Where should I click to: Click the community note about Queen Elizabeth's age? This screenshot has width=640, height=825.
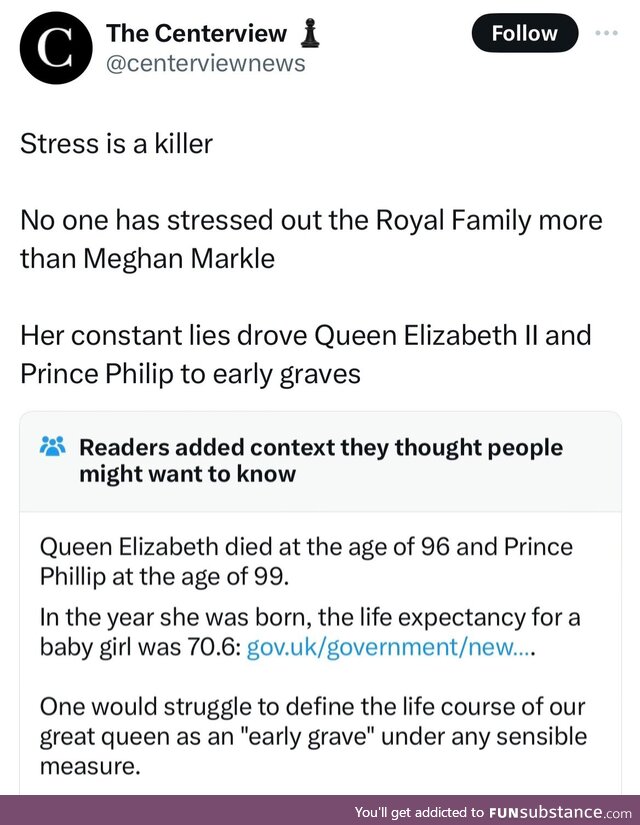point(306,561)
